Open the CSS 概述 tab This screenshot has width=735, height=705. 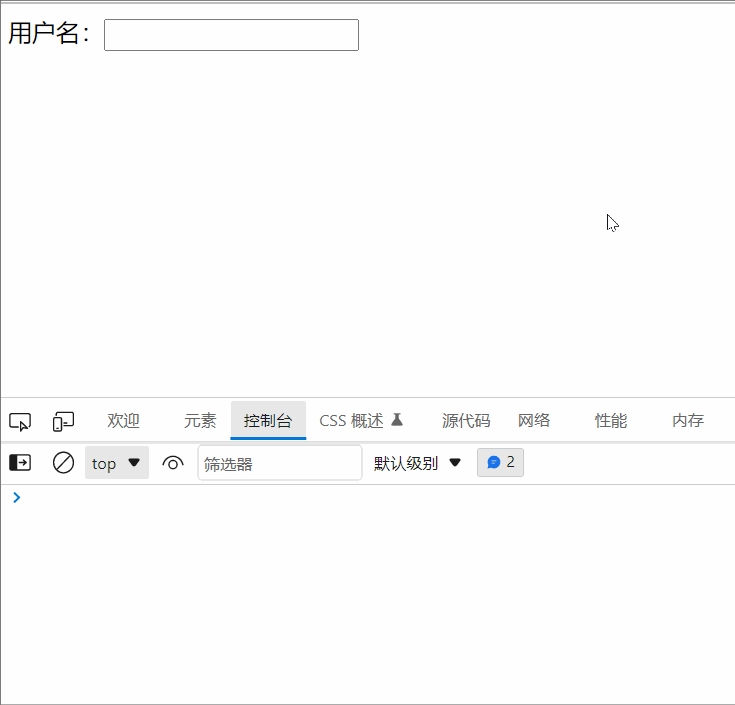pos(361,420)
